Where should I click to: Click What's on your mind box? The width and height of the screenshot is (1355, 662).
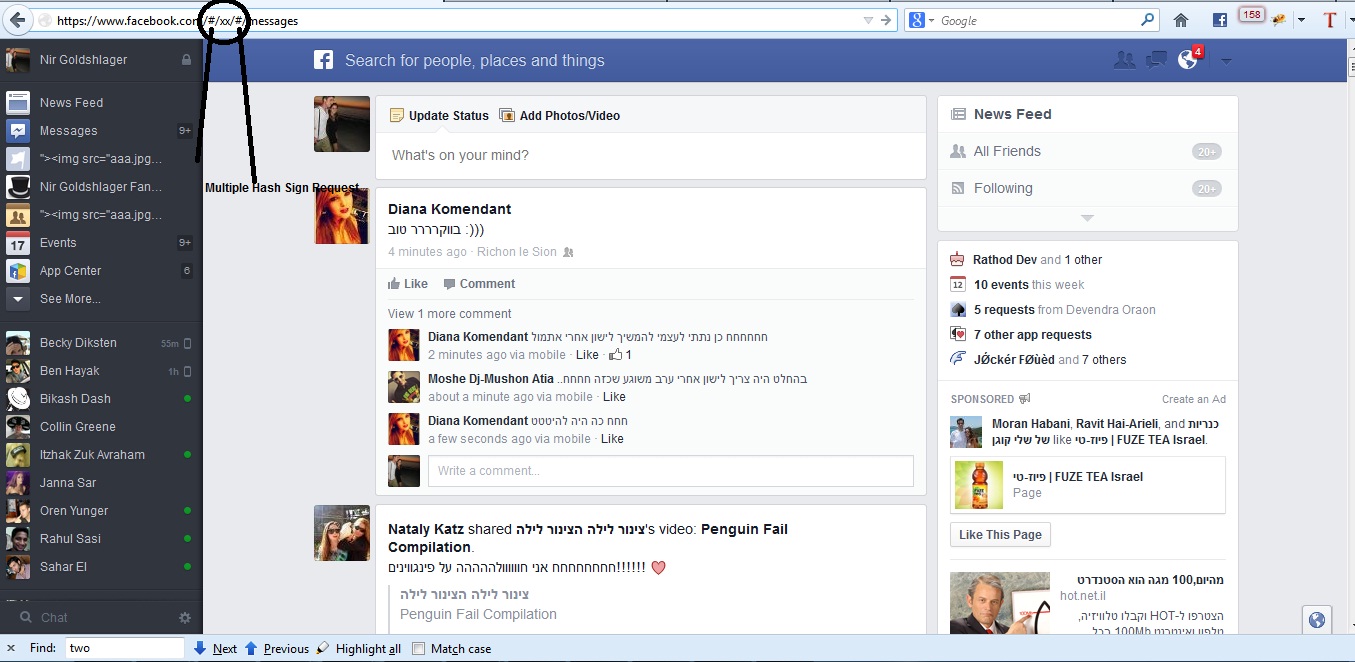click(x=650, y=156)
